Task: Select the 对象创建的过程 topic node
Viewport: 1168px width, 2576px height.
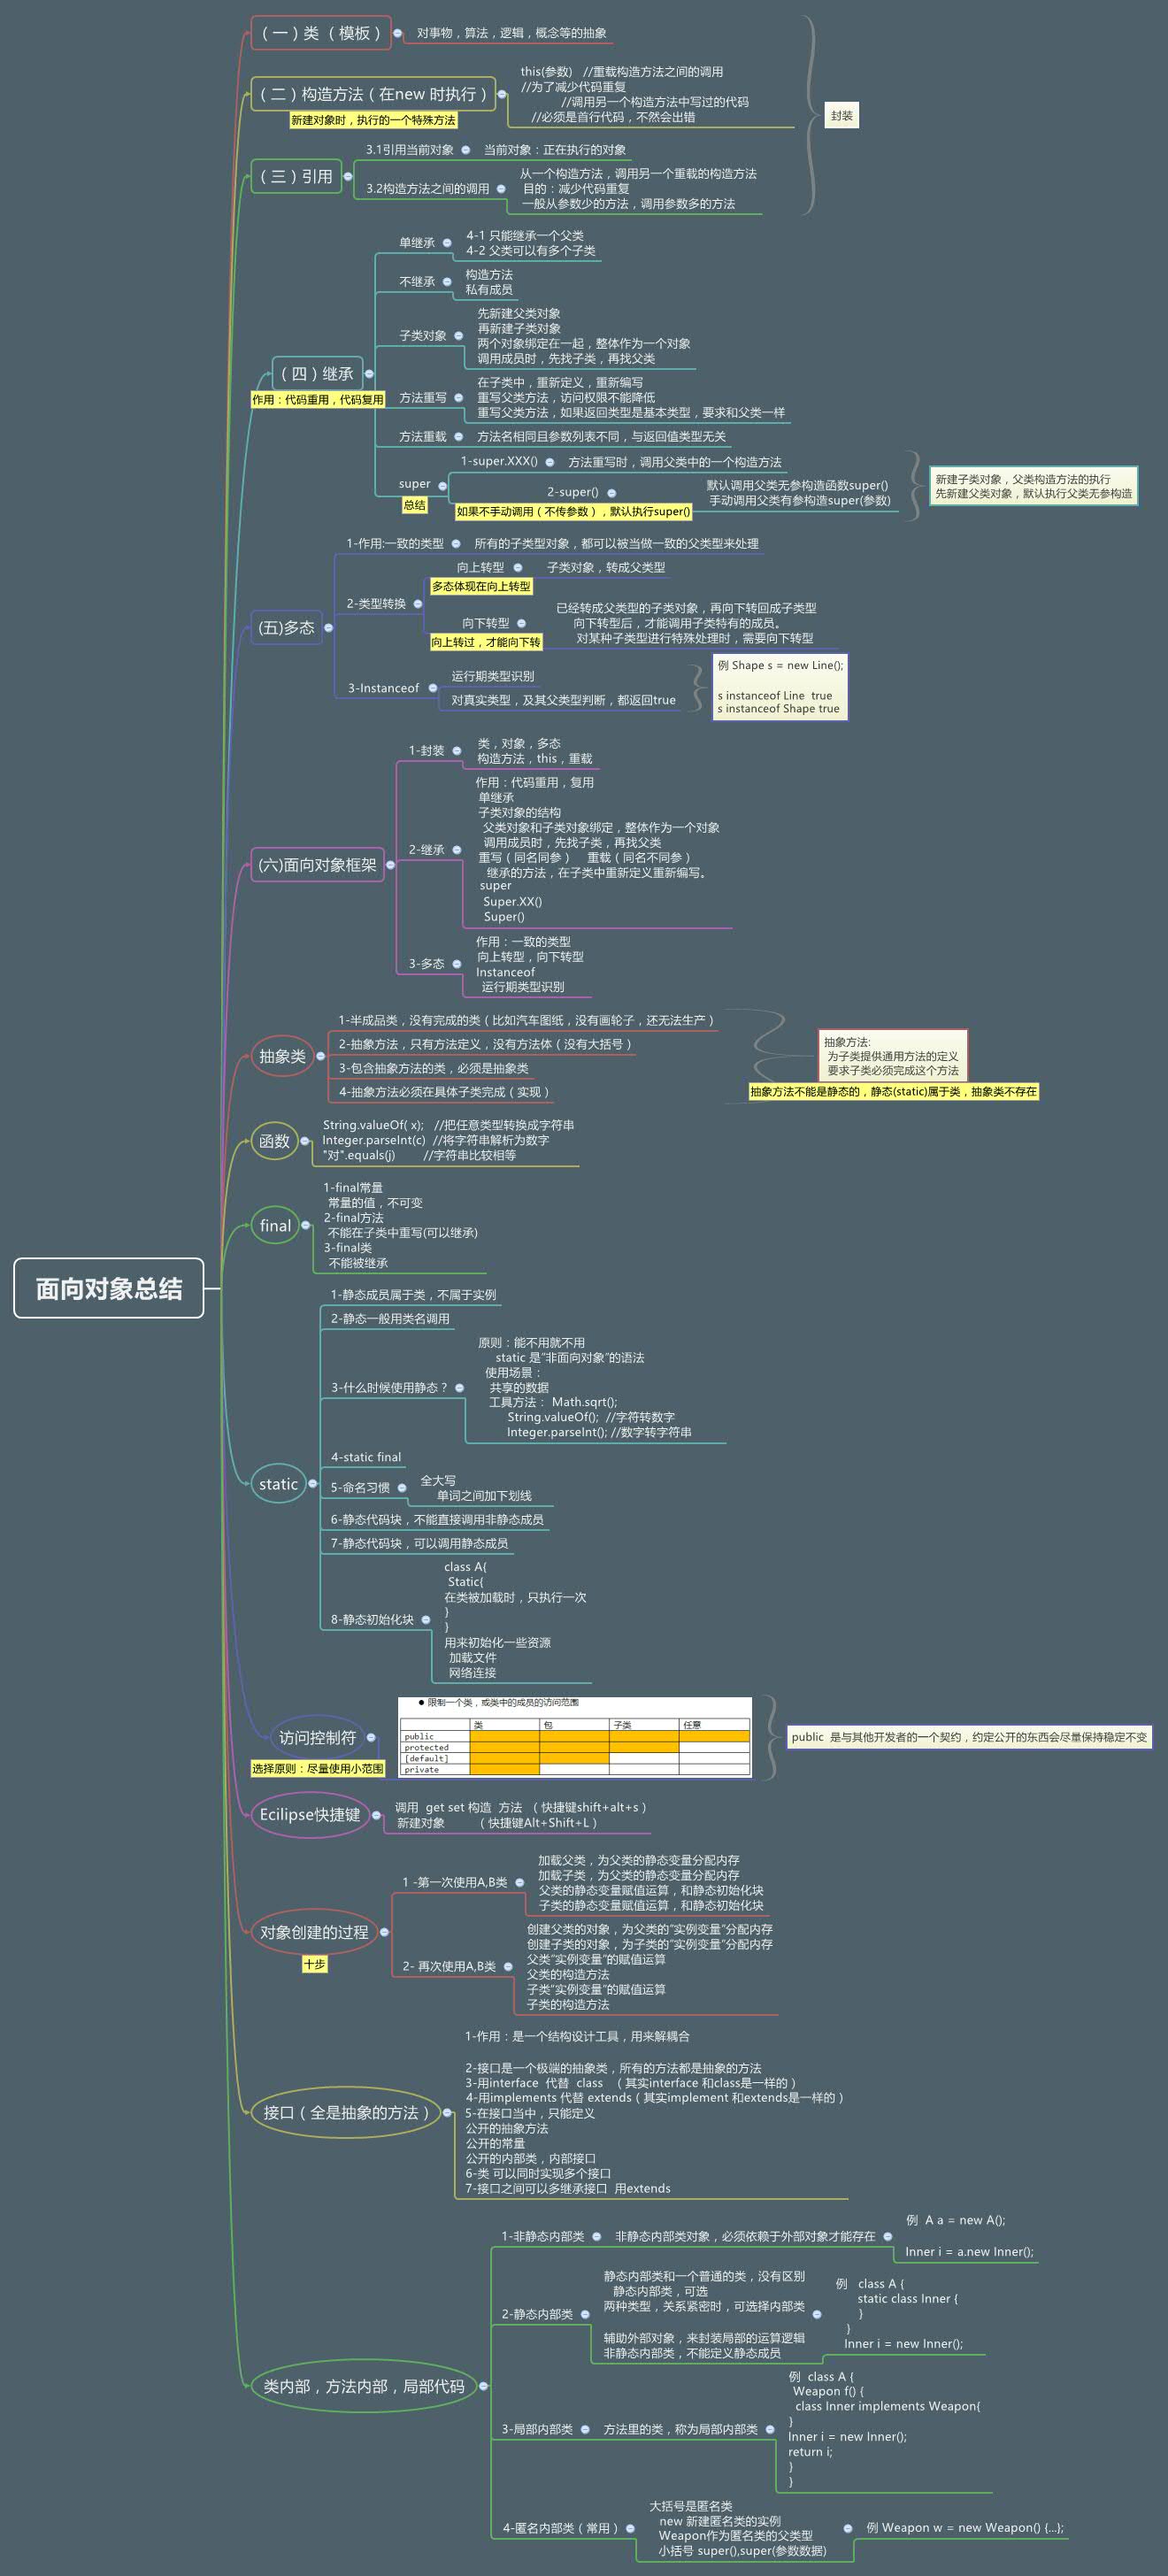Action: [x=314, y=1933]
